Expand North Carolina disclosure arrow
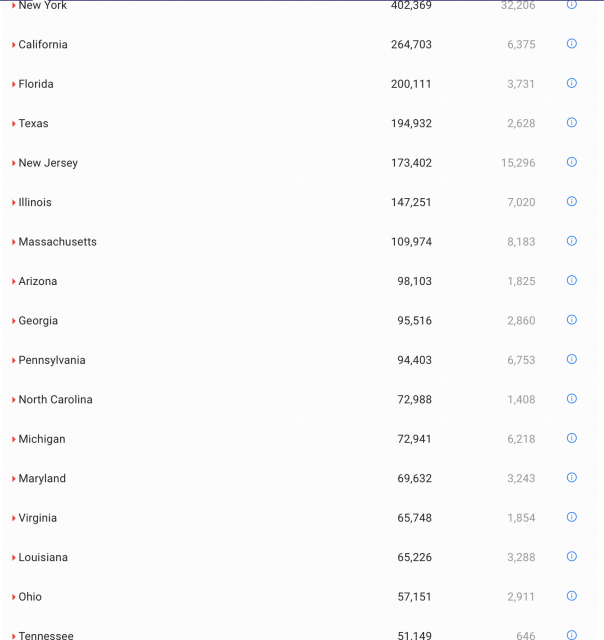The image size is (604, 640). 14,400
